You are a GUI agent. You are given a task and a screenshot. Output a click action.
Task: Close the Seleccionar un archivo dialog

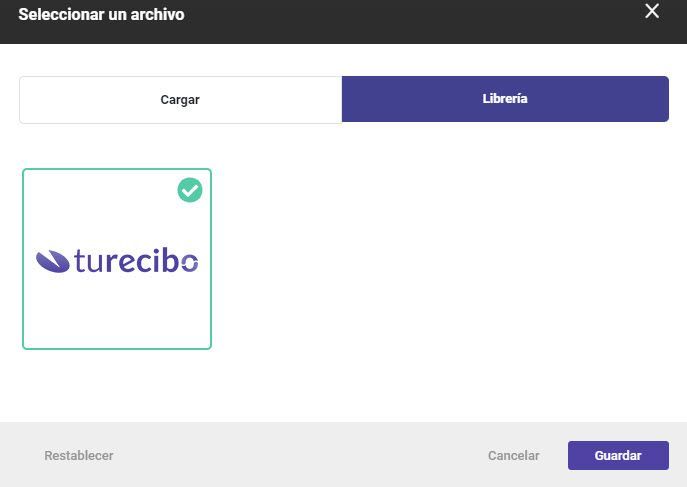coord(652,11)
